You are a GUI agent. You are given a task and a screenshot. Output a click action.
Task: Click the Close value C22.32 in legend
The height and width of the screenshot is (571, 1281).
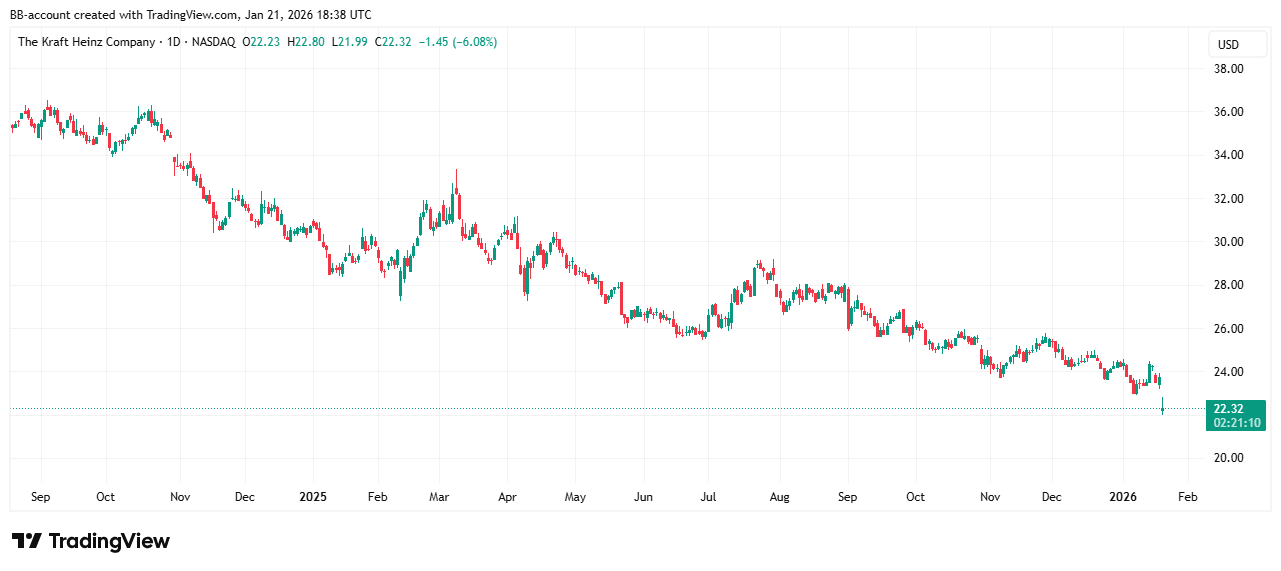point(394,42)
